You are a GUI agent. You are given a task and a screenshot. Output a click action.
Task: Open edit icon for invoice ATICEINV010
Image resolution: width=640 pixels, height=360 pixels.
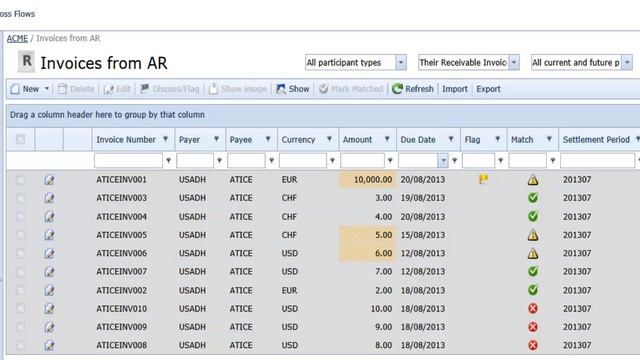pos(49,309)
